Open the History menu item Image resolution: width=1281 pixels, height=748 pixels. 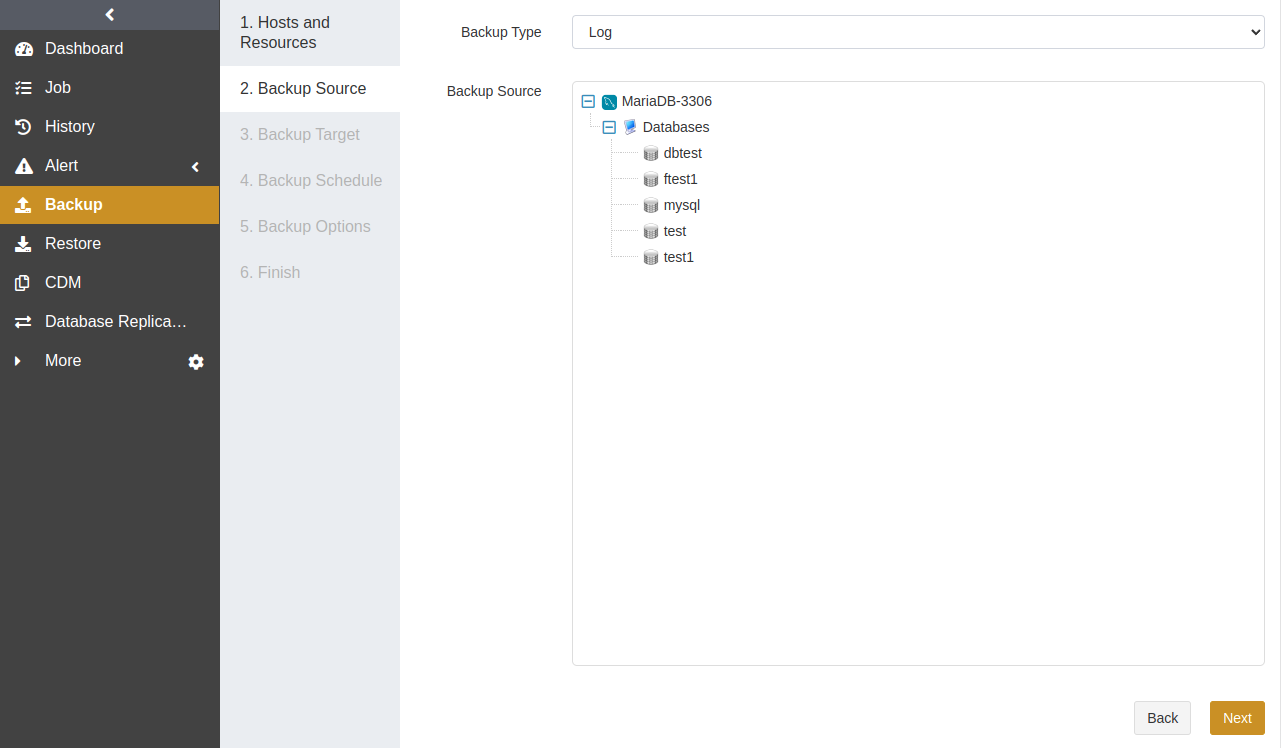(110, 127)
